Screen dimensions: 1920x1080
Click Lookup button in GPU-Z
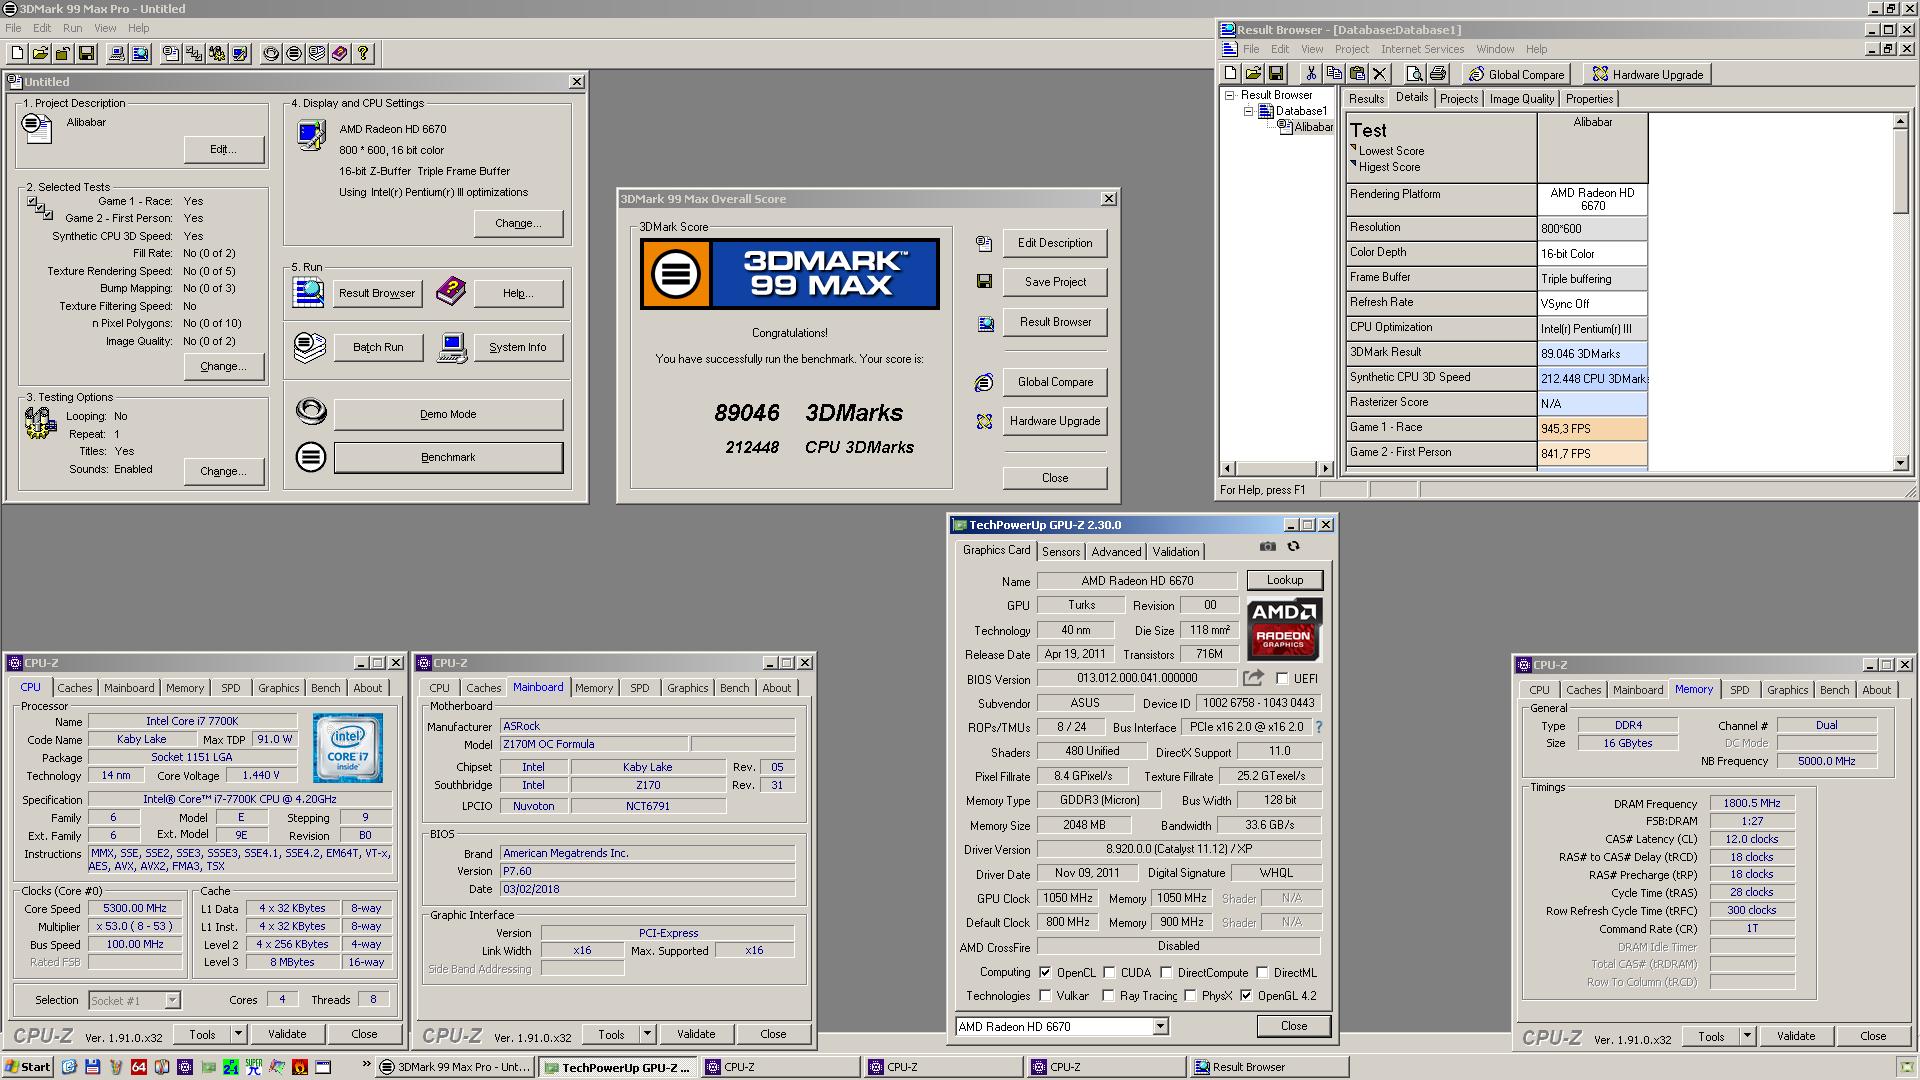click(x=1285, y=580)
